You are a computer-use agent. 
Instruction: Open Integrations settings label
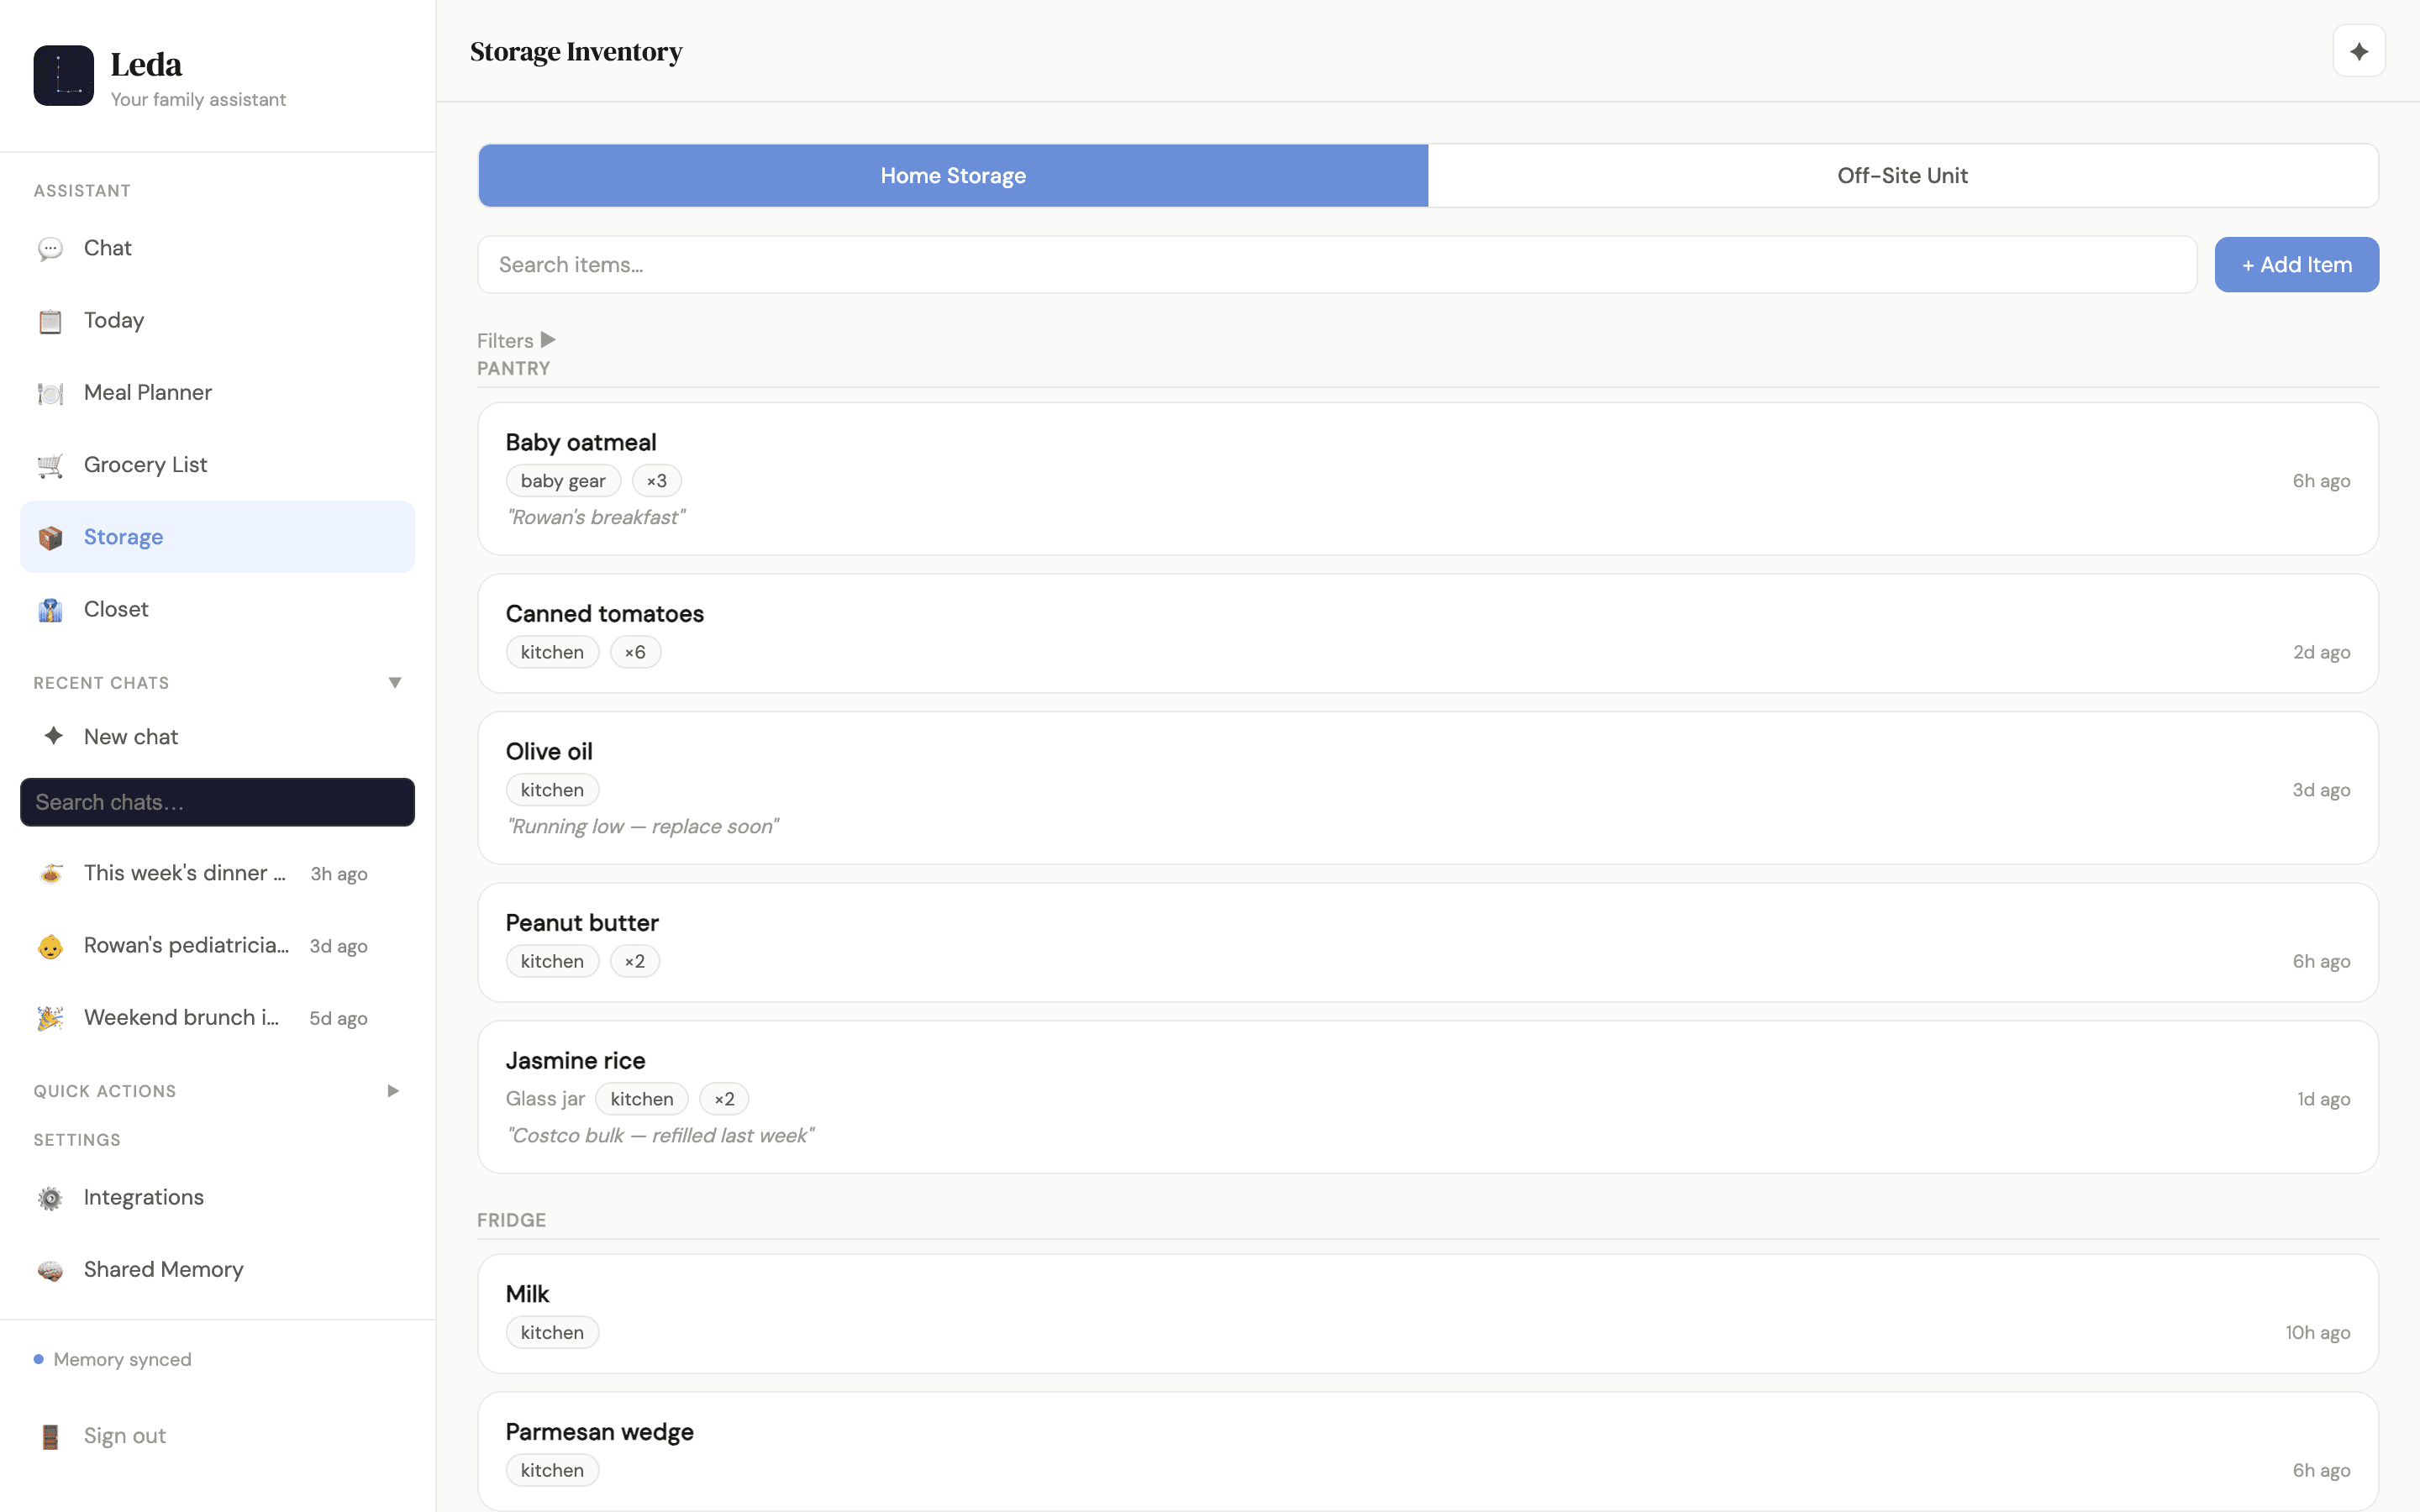click(x=144, y=1197)
